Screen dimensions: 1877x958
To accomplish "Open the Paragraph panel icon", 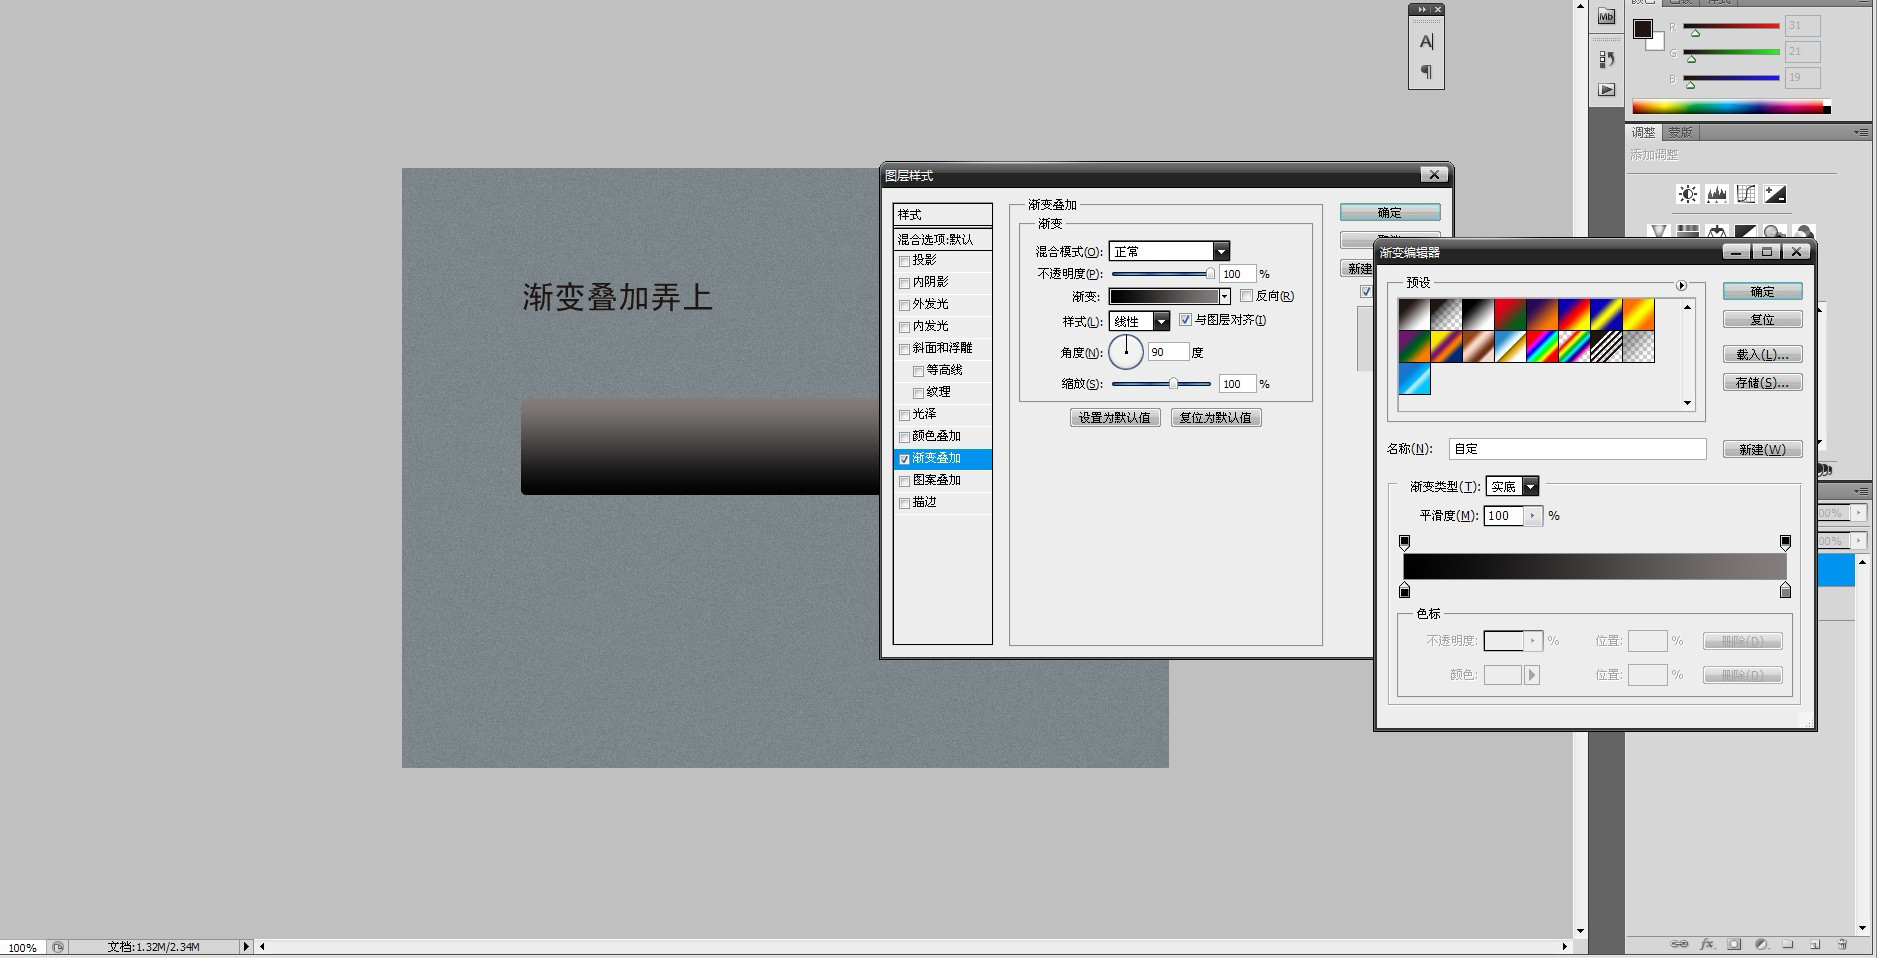I will point(1426,72).
